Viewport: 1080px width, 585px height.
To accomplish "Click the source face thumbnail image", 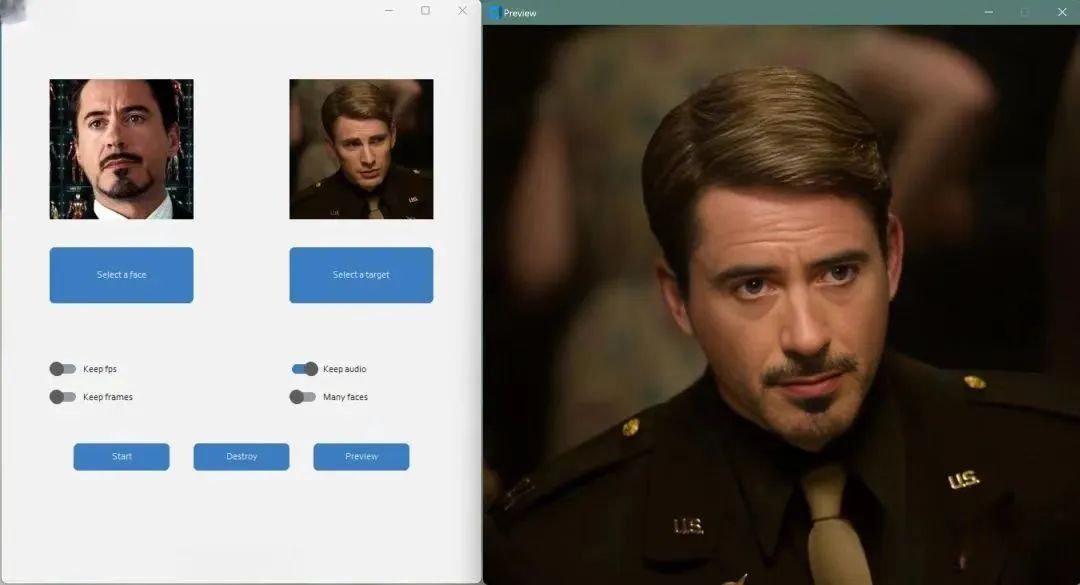I will point(121,149).
